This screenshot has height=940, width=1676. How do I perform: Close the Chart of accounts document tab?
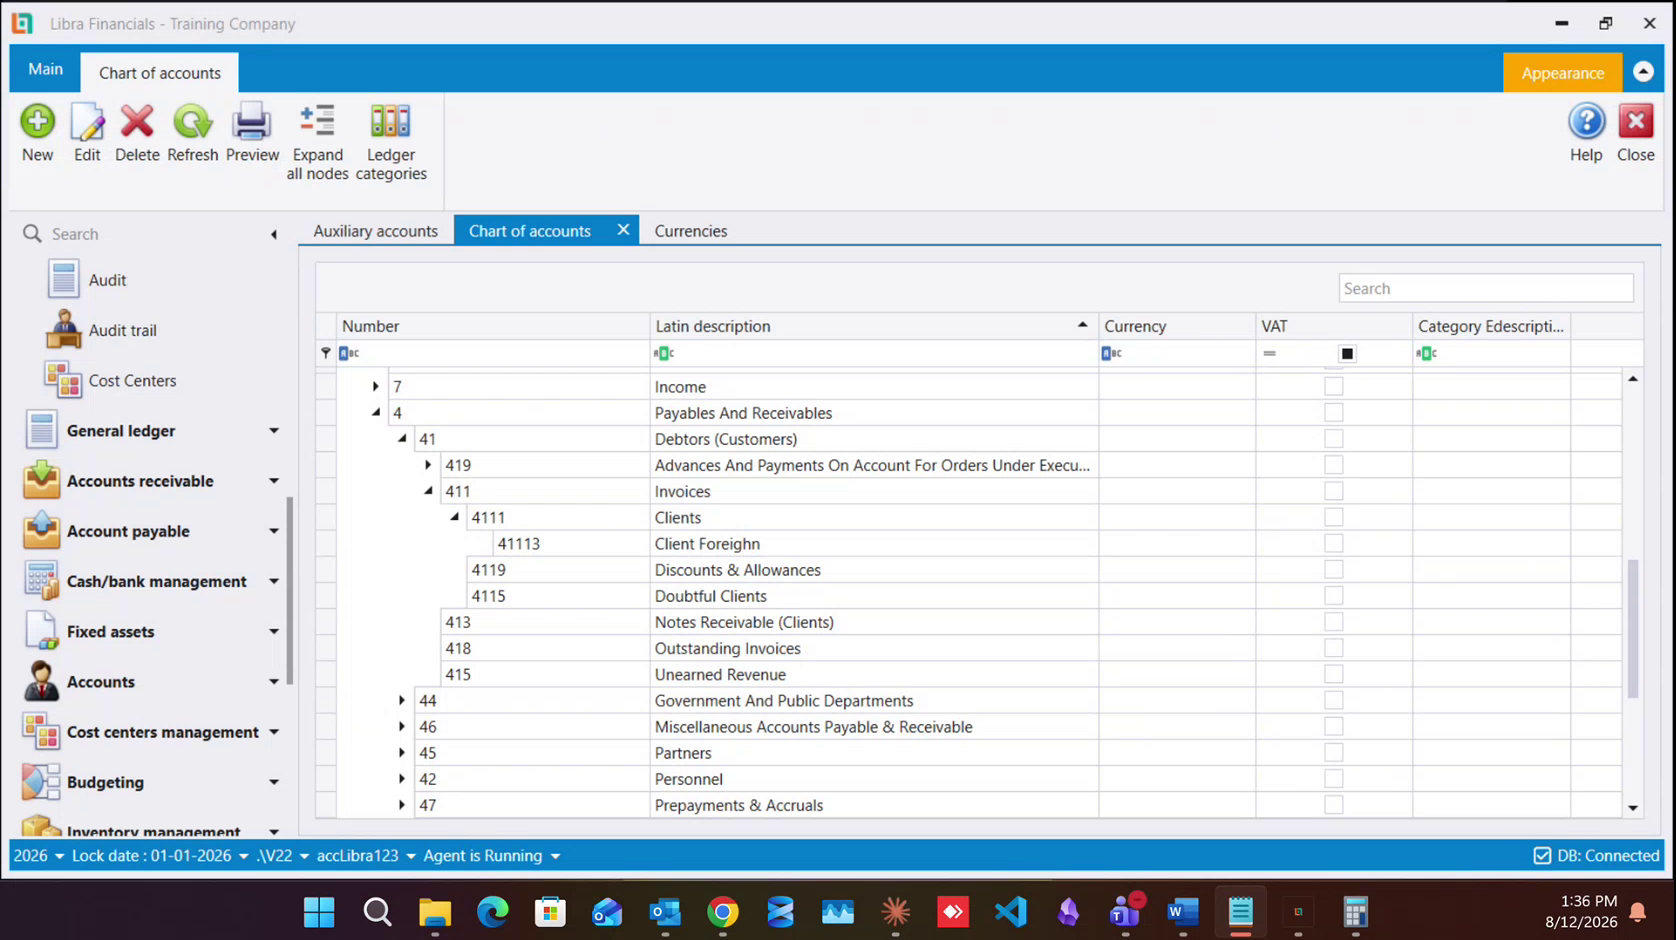click(x=623, y=230)
